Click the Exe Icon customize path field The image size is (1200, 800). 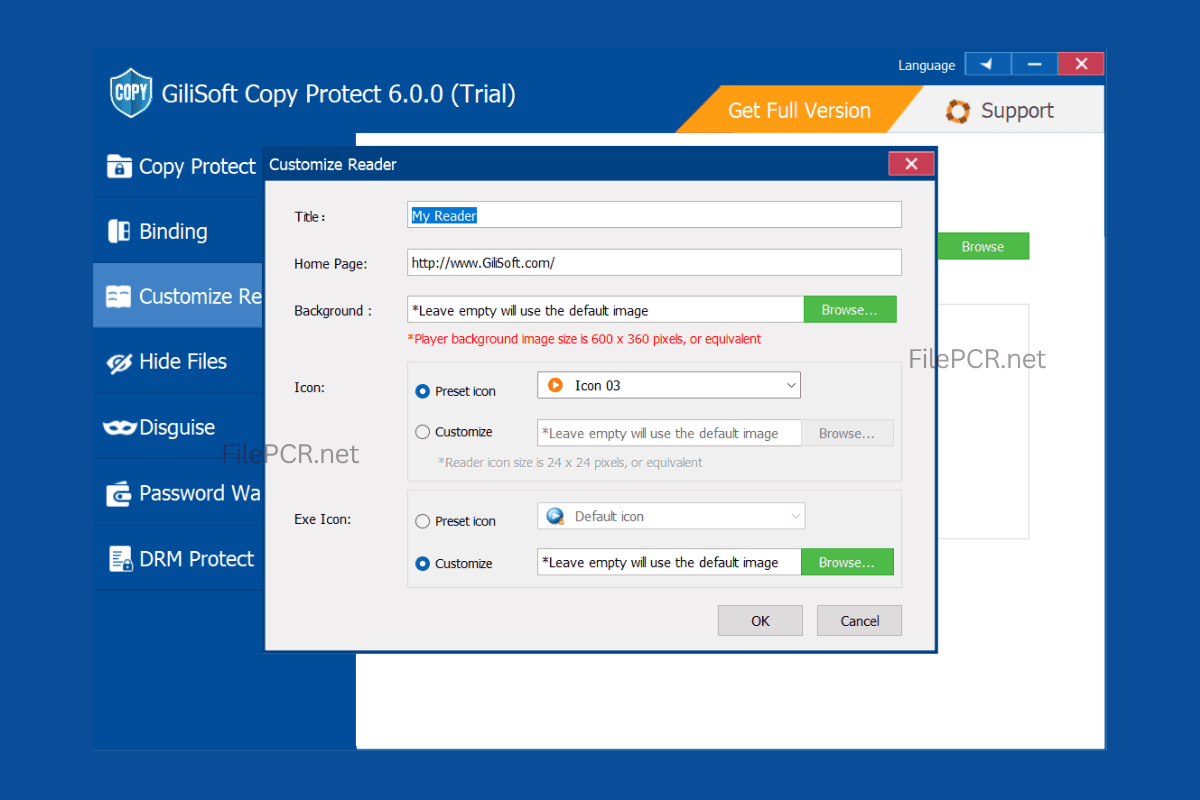click(x=669, y=562)
